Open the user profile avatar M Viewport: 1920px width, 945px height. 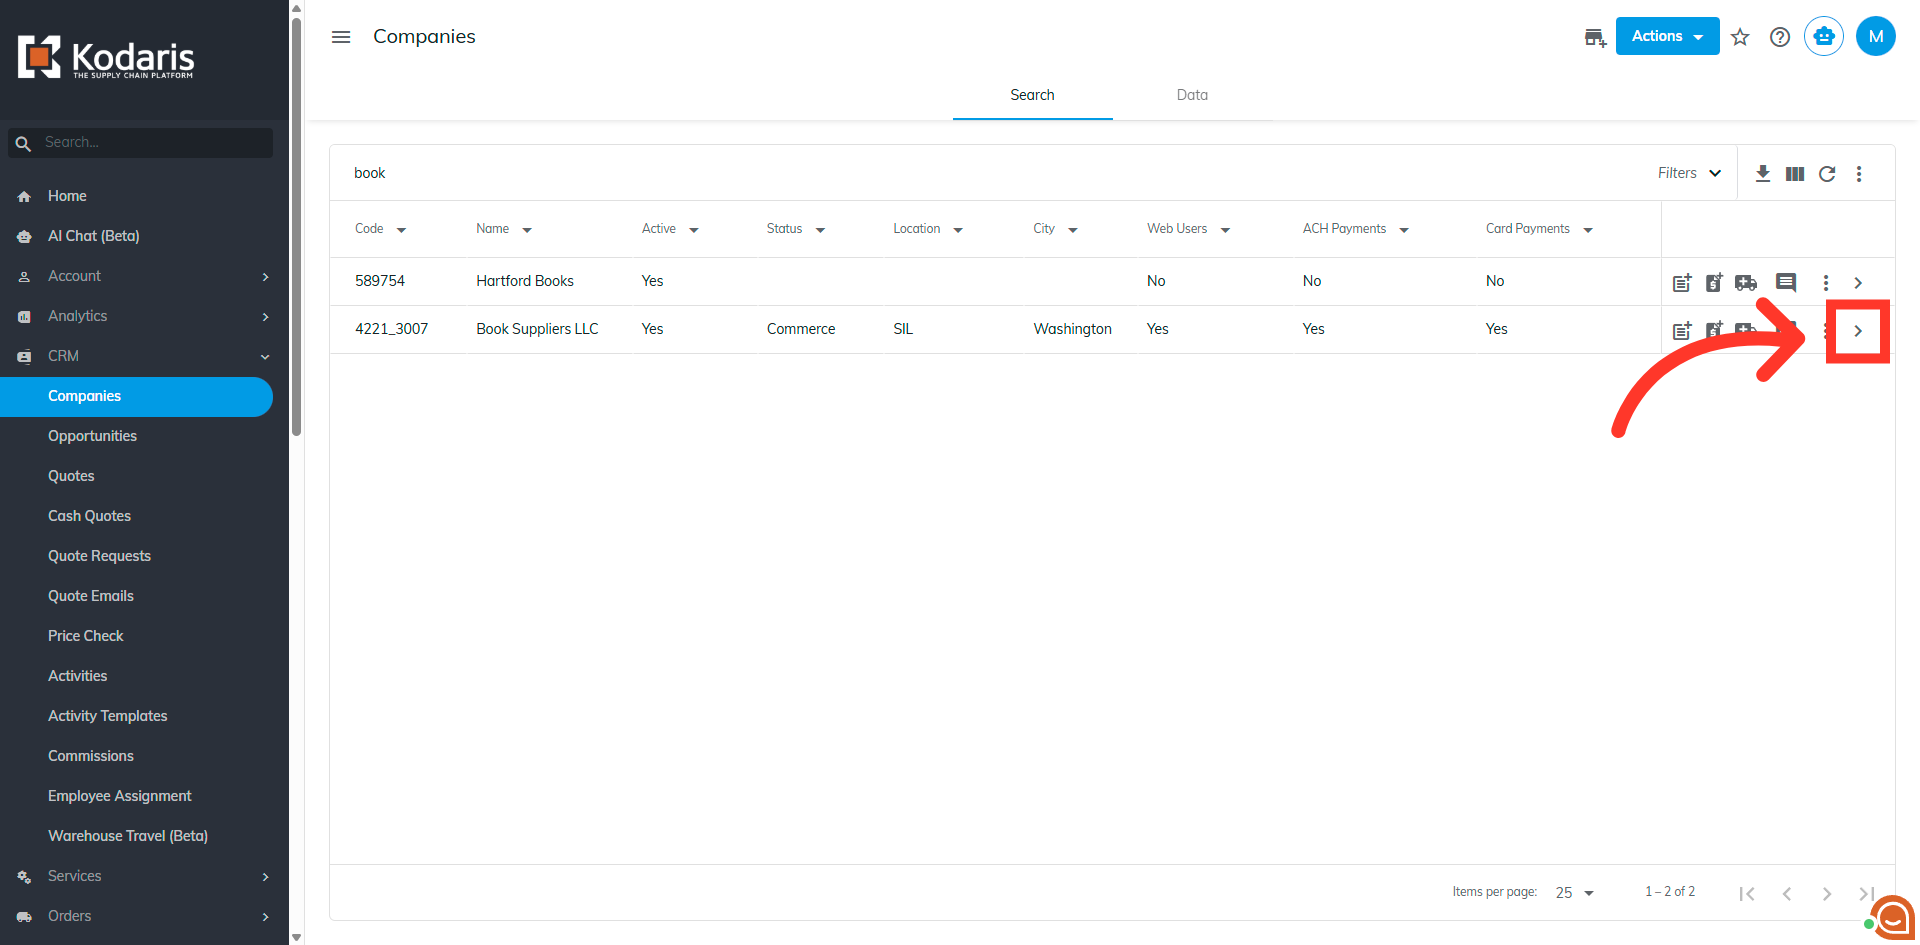click(1876, 37)
